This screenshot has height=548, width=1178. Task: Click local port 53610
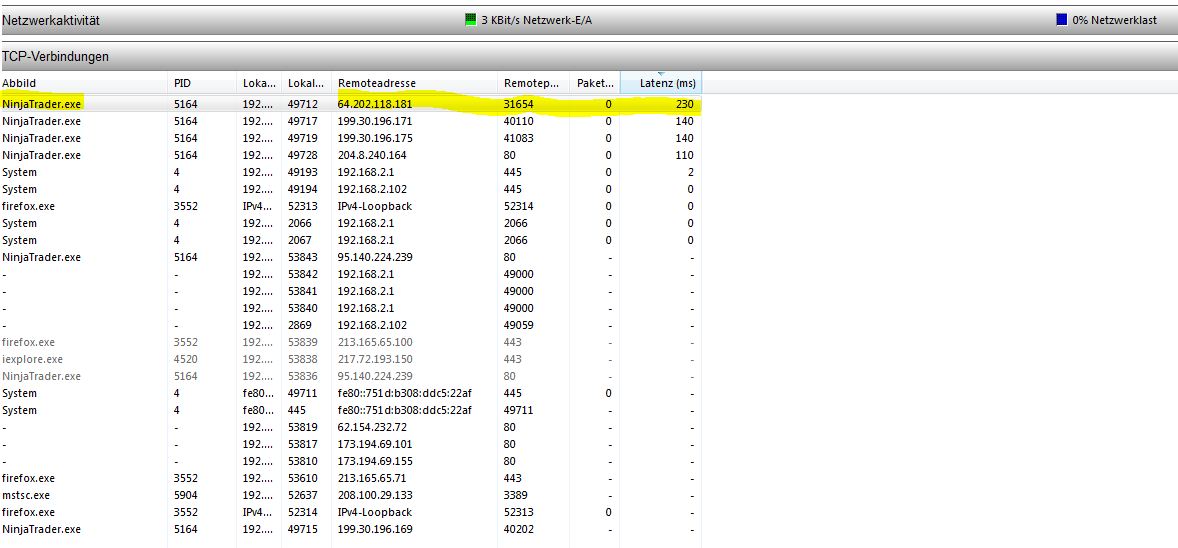(x=303, y=478)
